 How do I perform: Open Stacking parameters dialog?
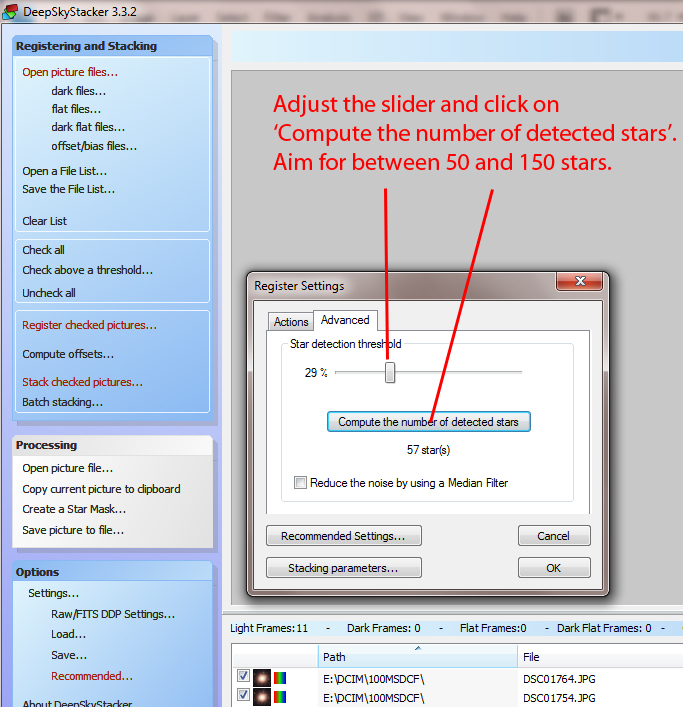tap(344, 568)
